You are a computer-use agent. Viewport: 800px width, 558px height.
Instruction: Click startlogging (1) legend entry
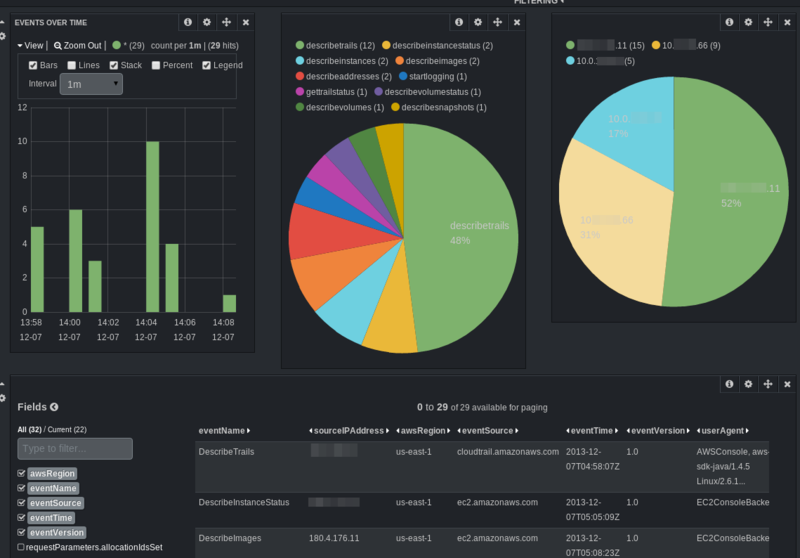(x=433, y=76)
